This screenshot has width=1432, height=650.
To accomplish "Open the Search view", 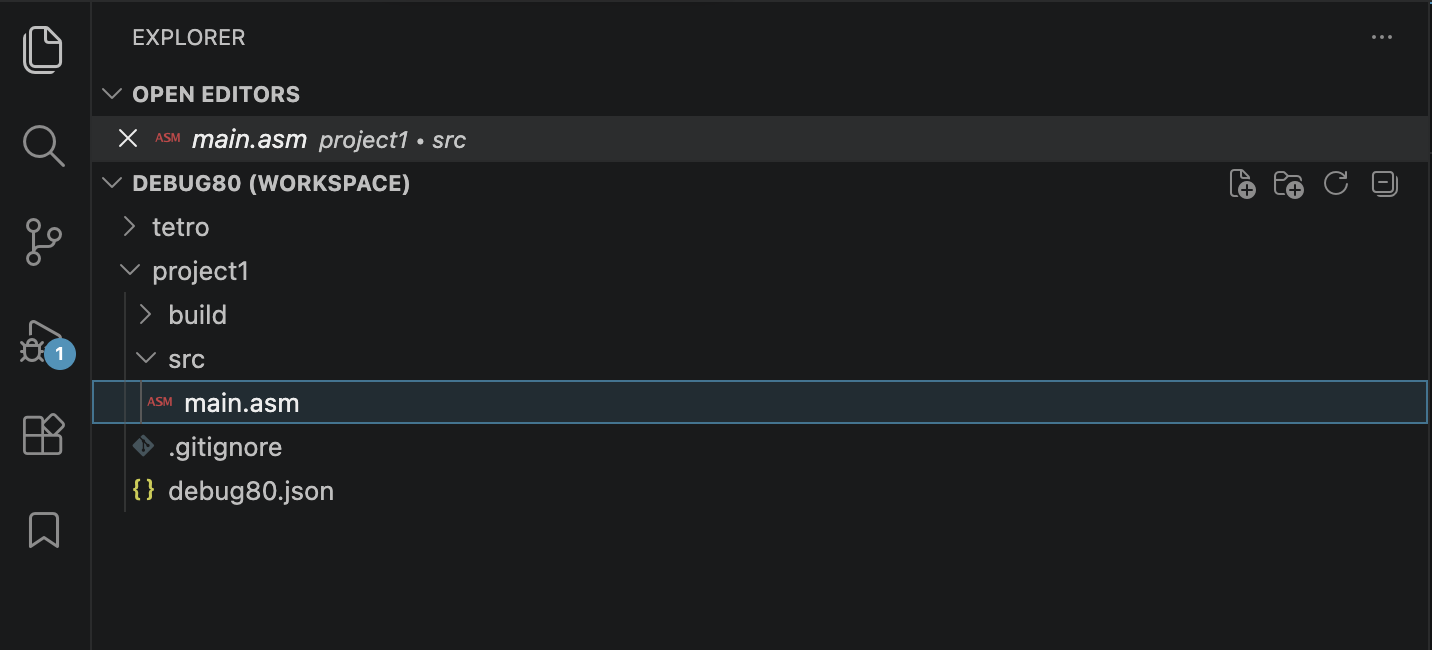I will 43,146.
